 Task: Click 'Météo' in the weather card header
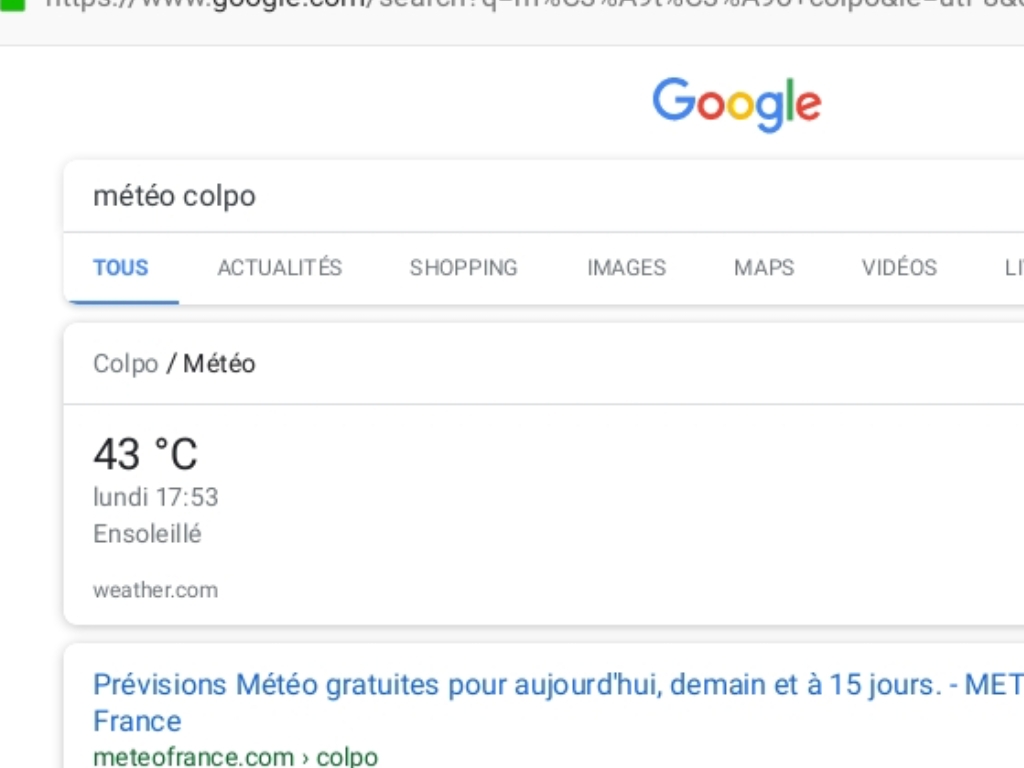pyautogui.click(x=219, y=364)
